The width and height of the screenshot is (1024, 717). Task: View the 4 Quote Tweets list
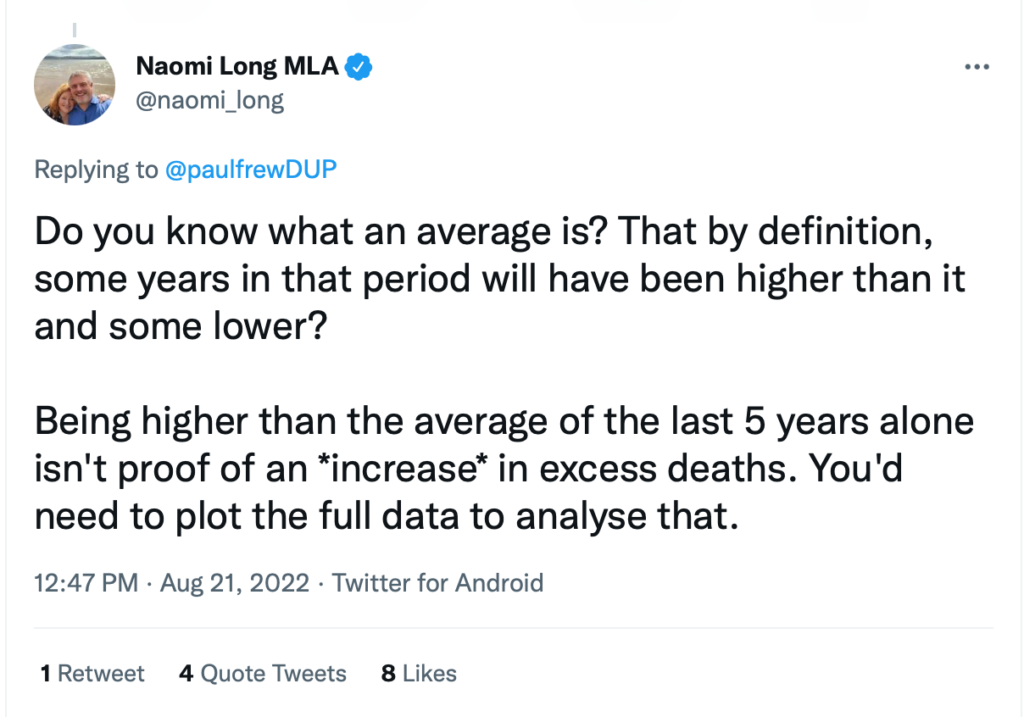[x=263, y=673]
